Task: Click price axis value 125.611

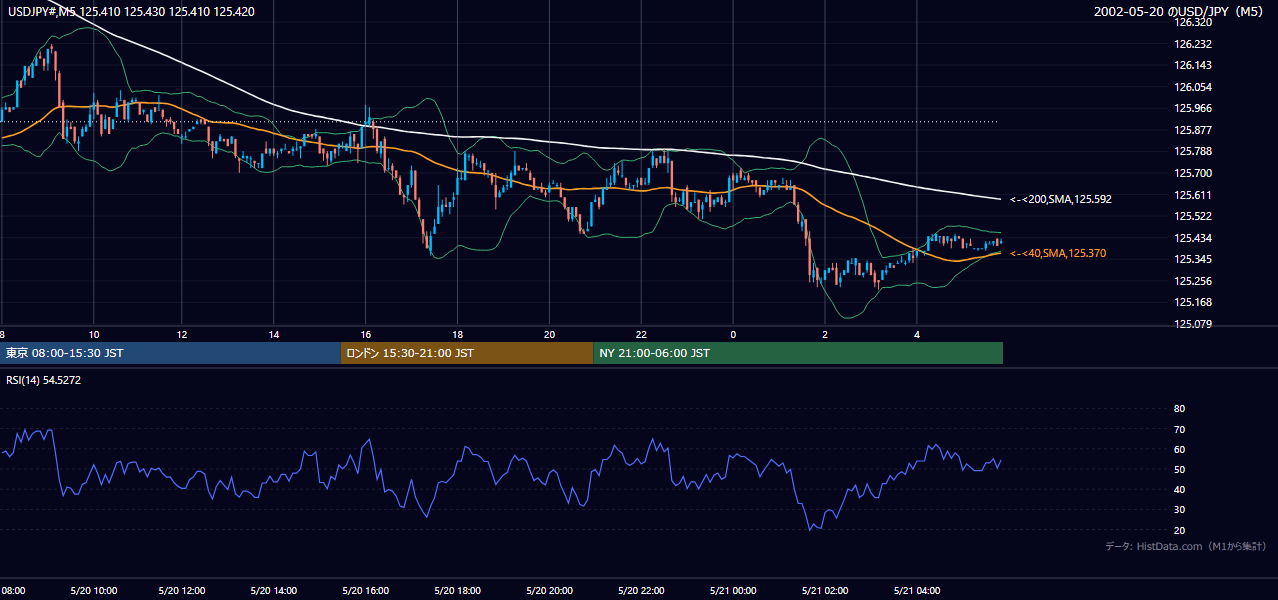Action: [x=1194, y=196]
